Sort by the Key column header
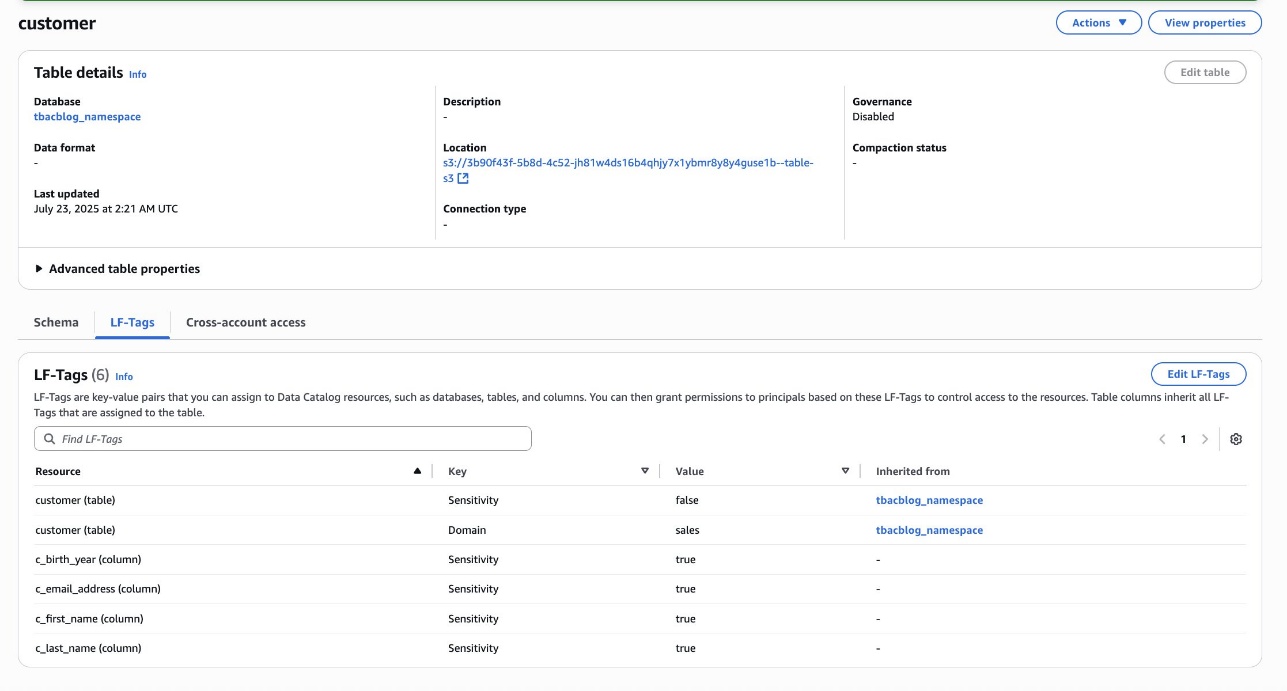The width and height of the screenshot is (1287, 691). [548, 471]
